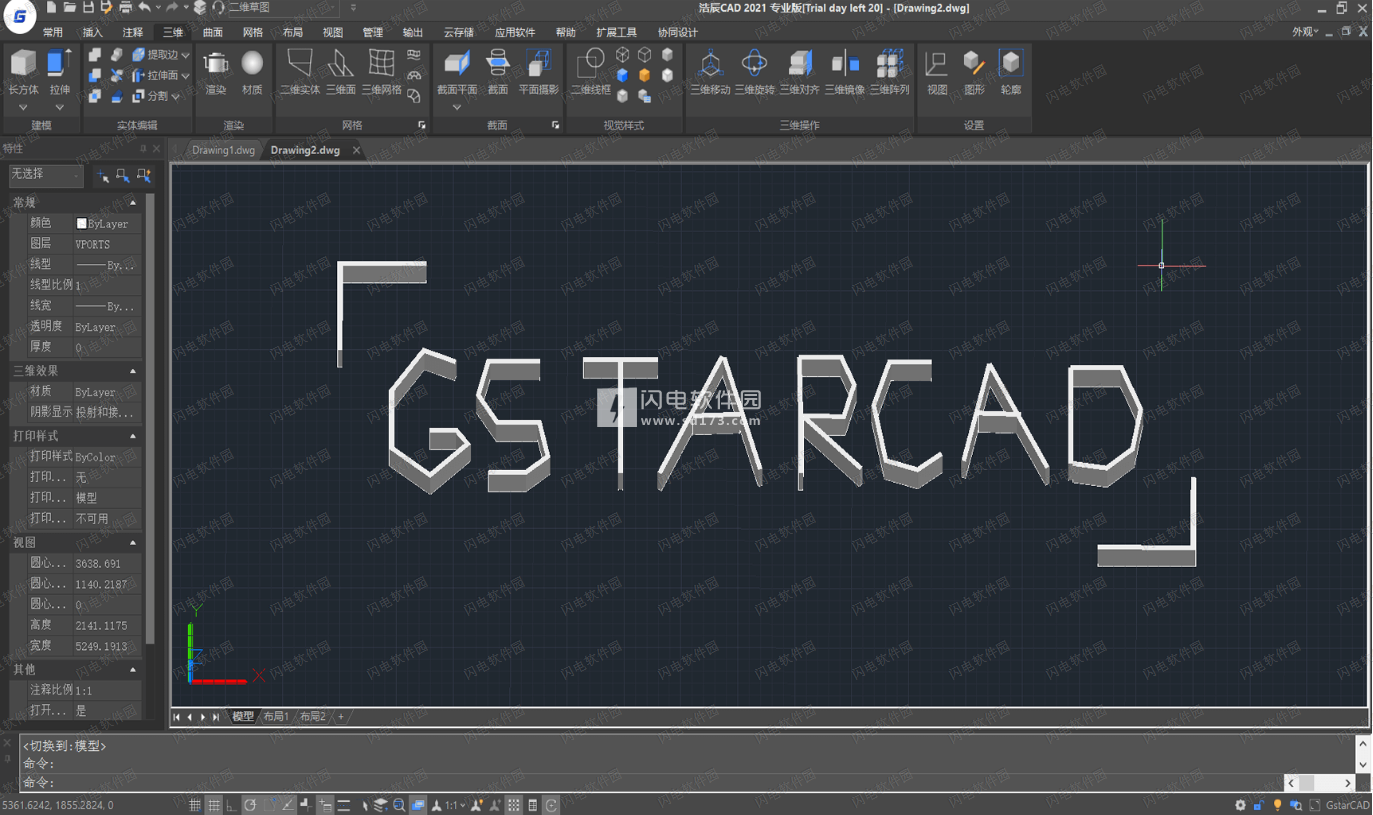Switch to the 布局2 layout tab
Image resolution: width=1373 pixels, height=815 pixels.
click(313, 716)
